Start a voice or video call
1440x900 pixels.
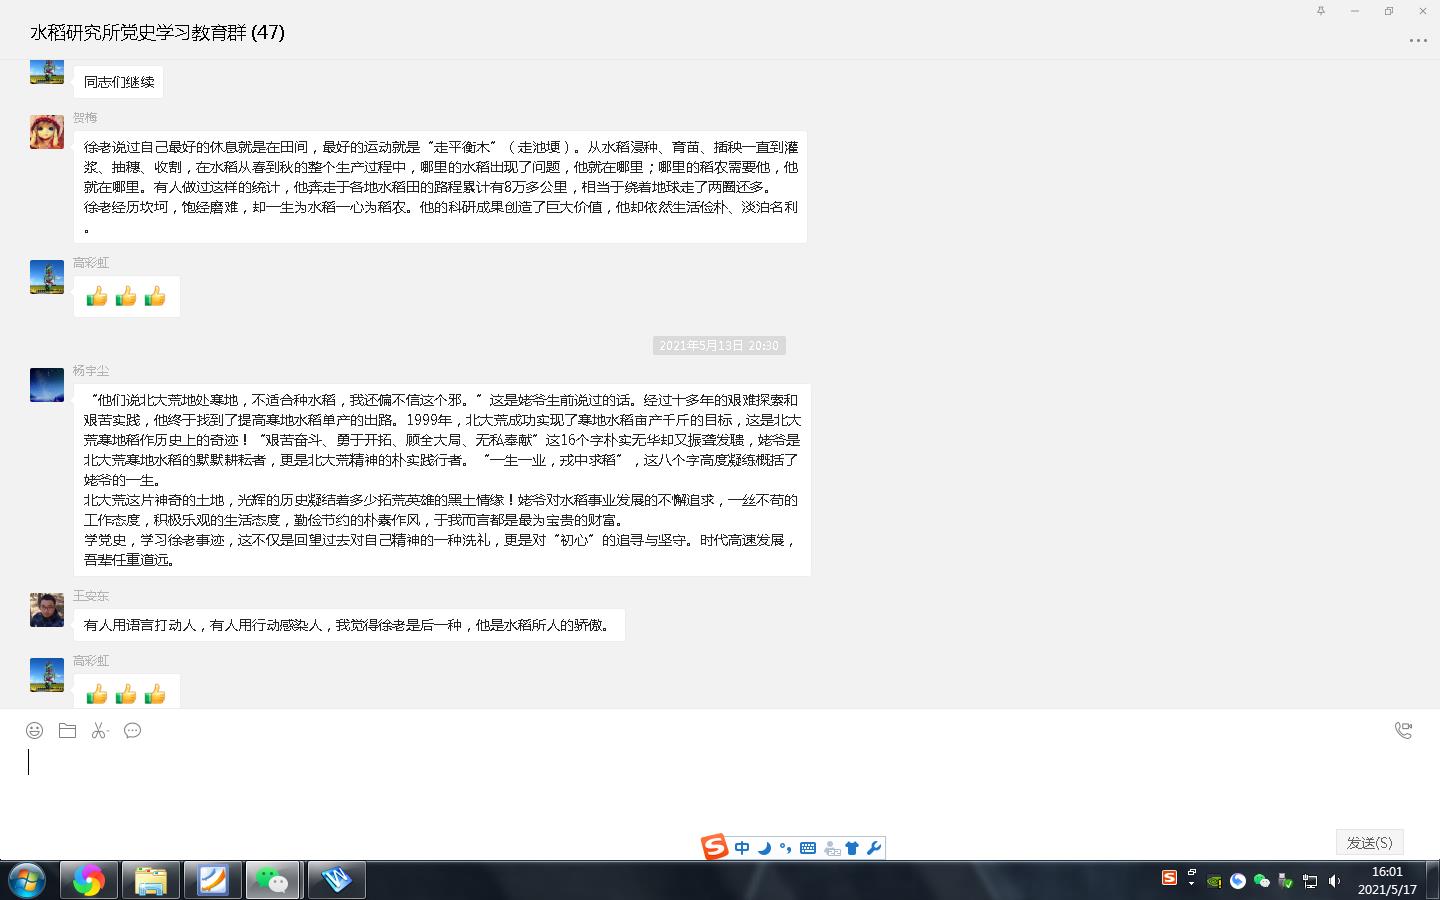[1403, 731]
